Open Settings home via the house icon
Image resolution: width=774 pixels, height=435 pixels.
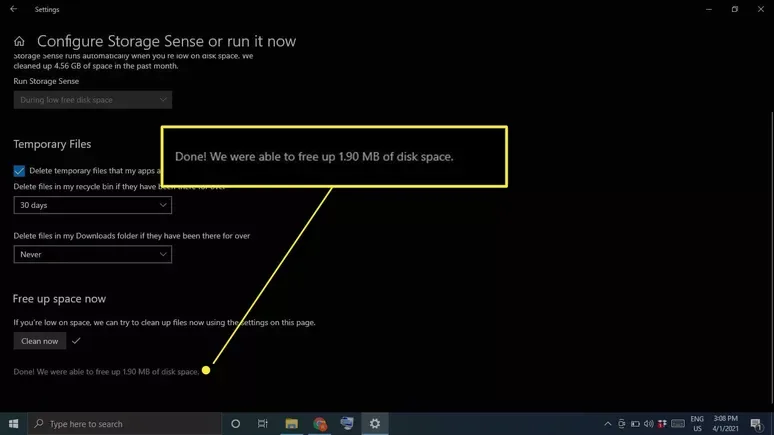point(19,41)
